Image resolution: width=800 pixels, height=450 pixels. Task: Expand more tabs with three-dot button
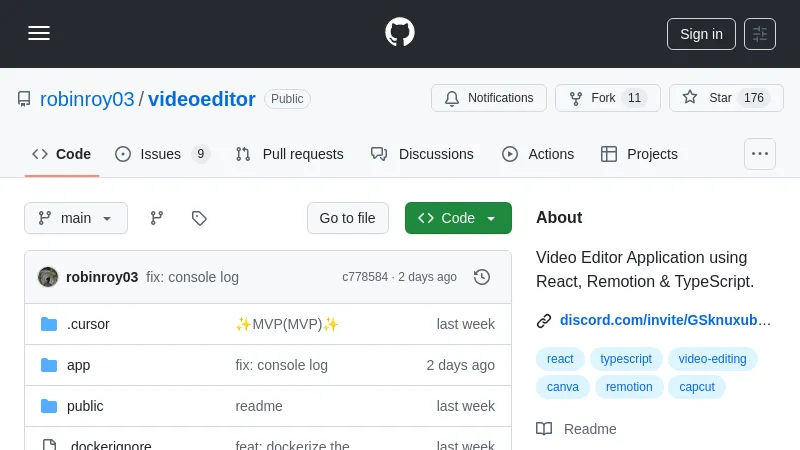[760, 154]
